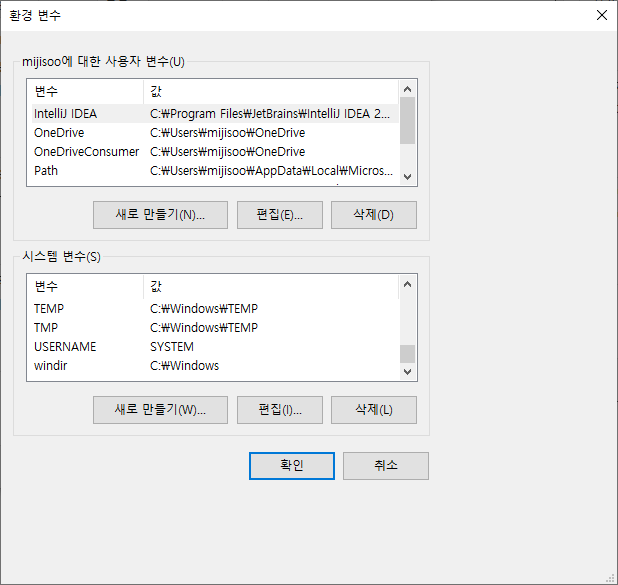
Task: Click the TEMP value C:\Windows\TEMP
Action: click(204, 308)
